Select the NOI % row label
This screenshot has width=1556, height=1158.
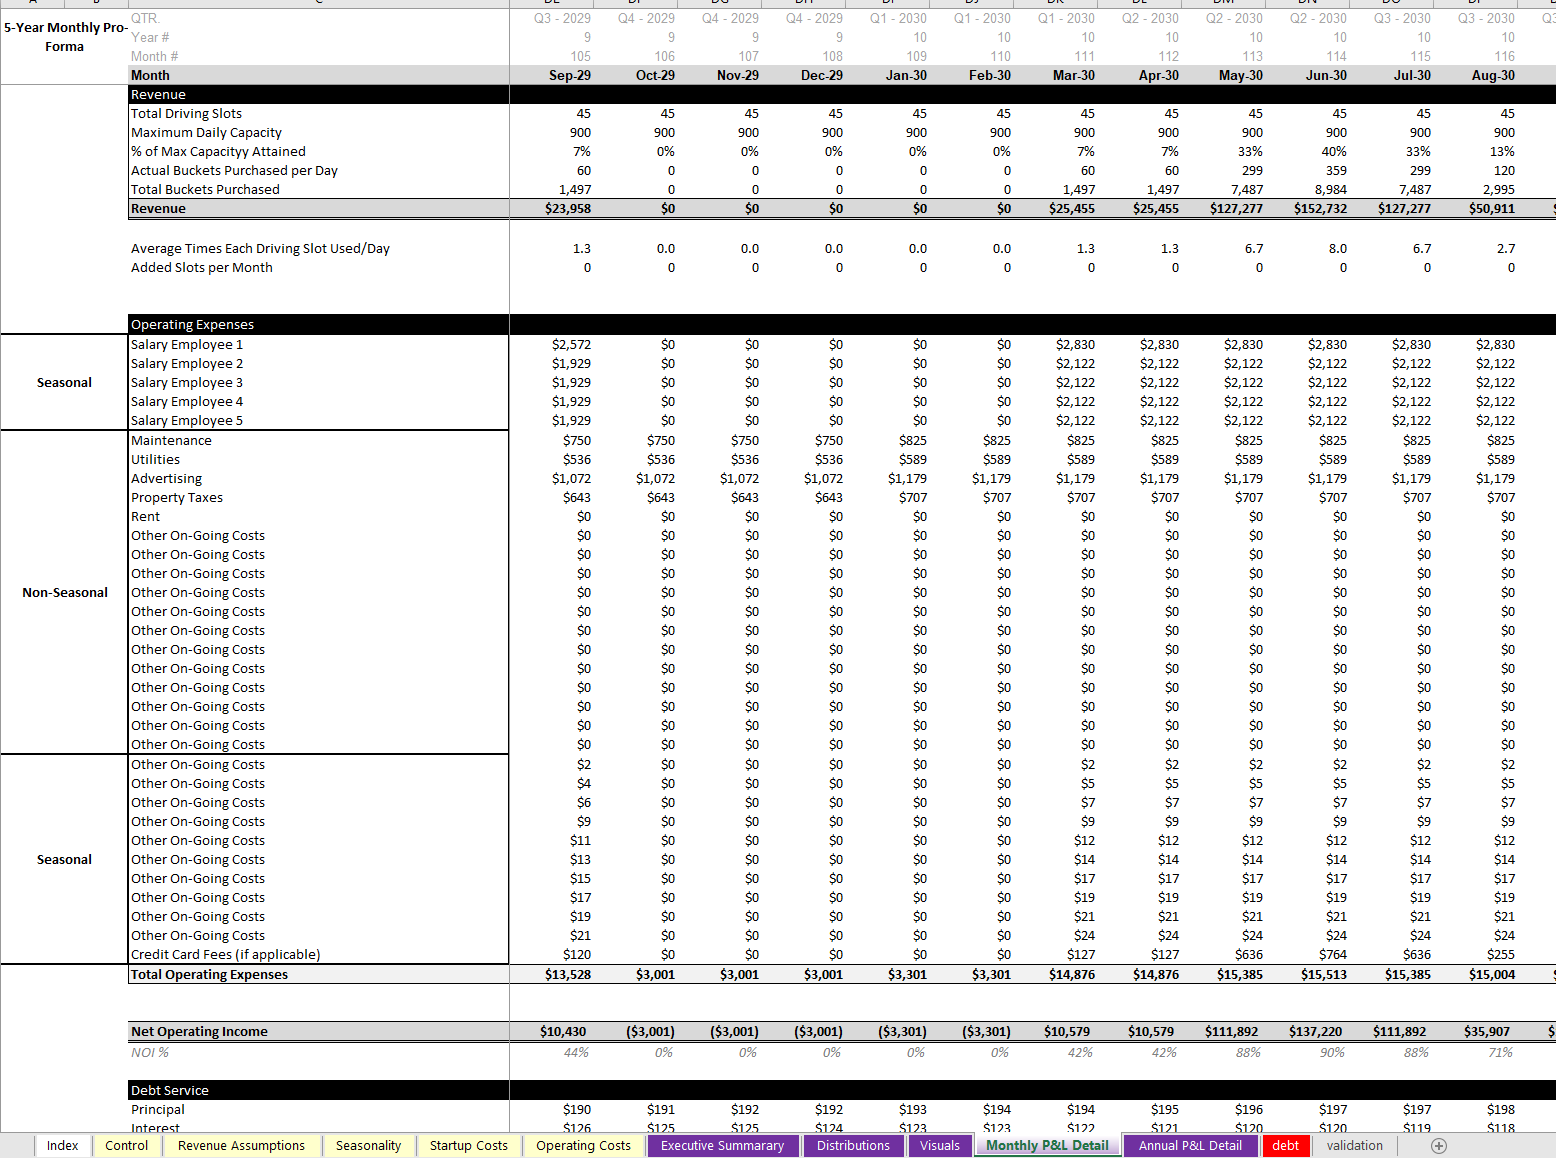150,1052
